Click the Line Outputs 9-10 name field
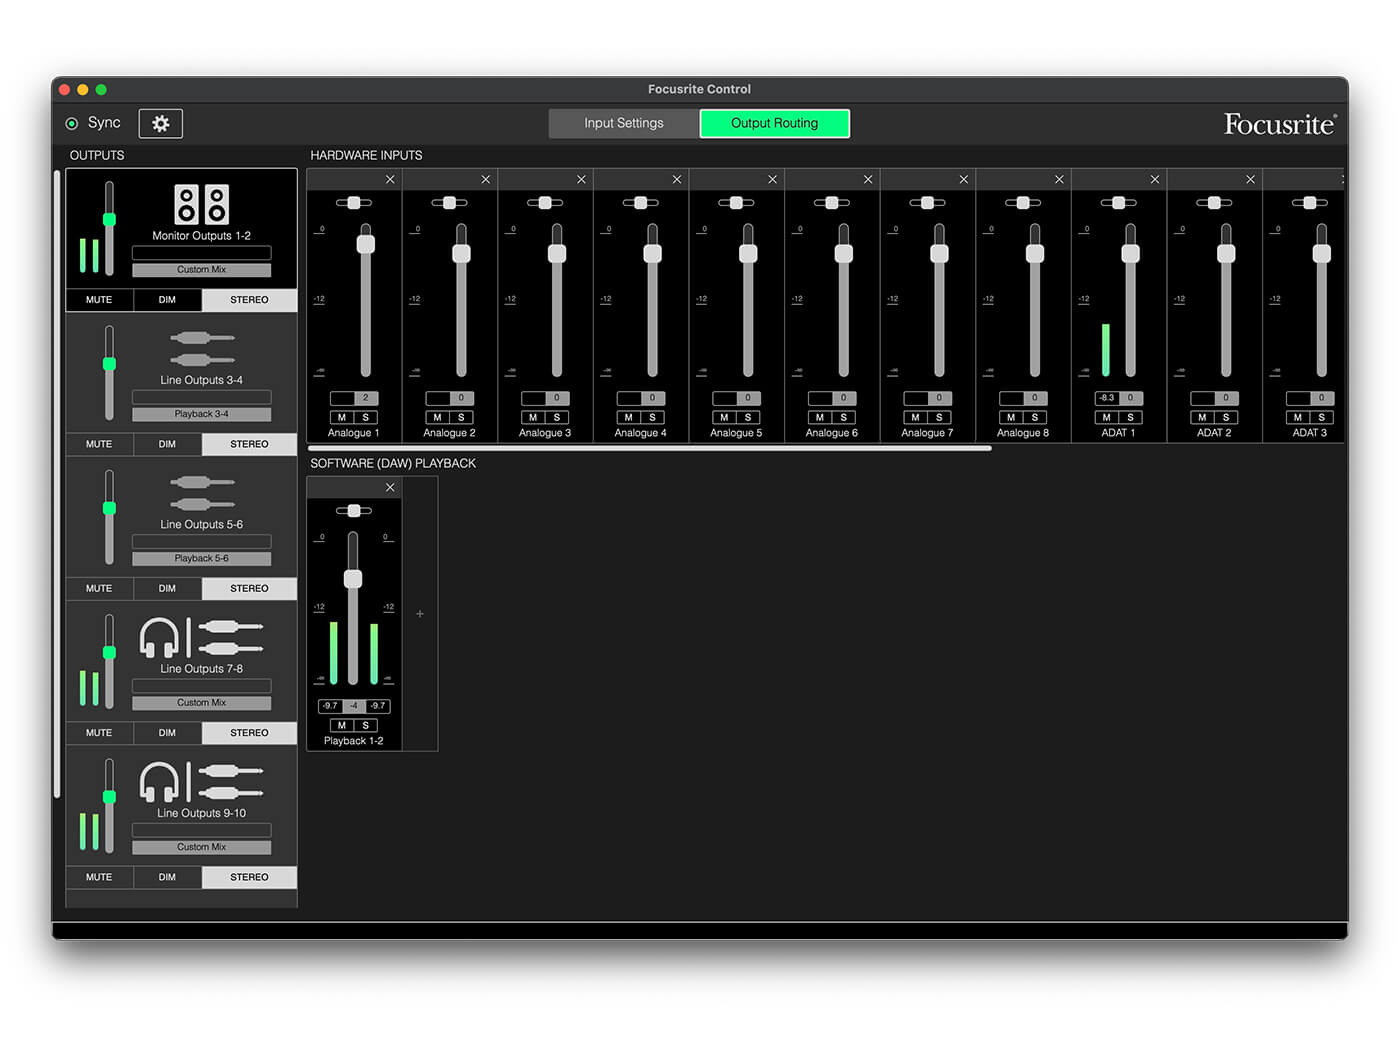Screen dimensions: 1400x1050 tap(201, 830)
